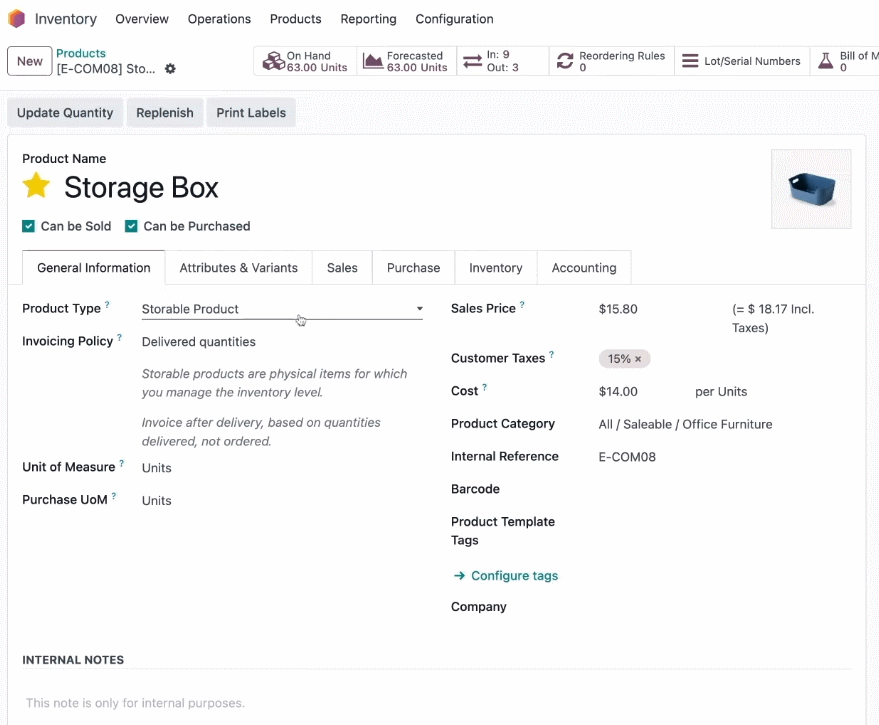Switch to the Accounting tab
This screenshot has width=879, height=725.
click(x=584, y=267)
